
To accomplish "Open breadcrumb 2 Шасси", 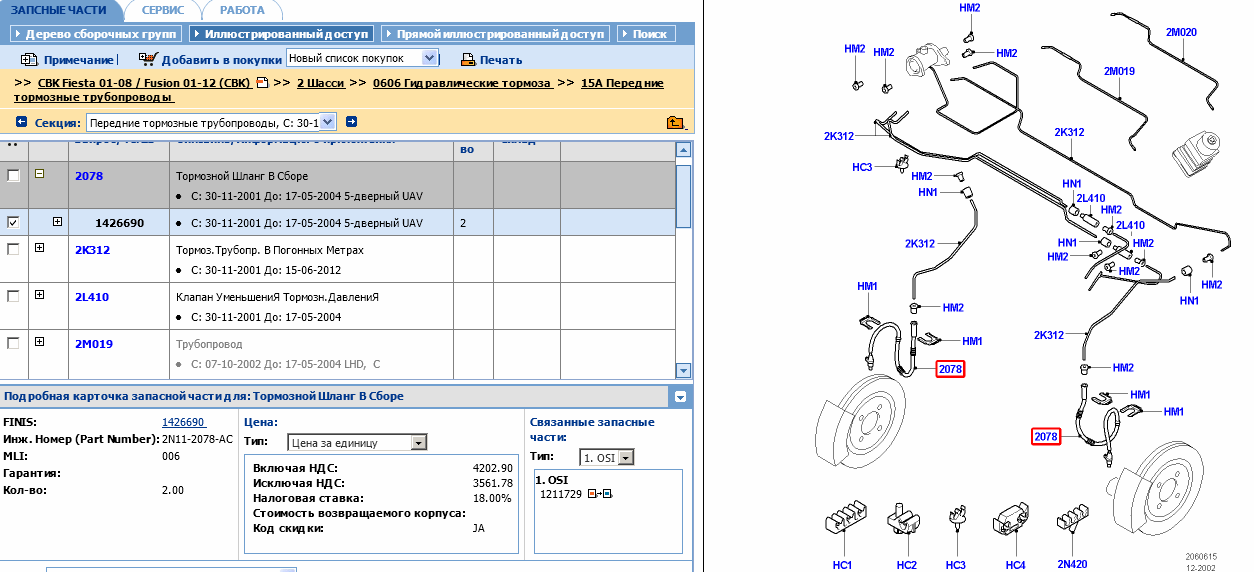I will pyautogui.click(x=321, y=83).
